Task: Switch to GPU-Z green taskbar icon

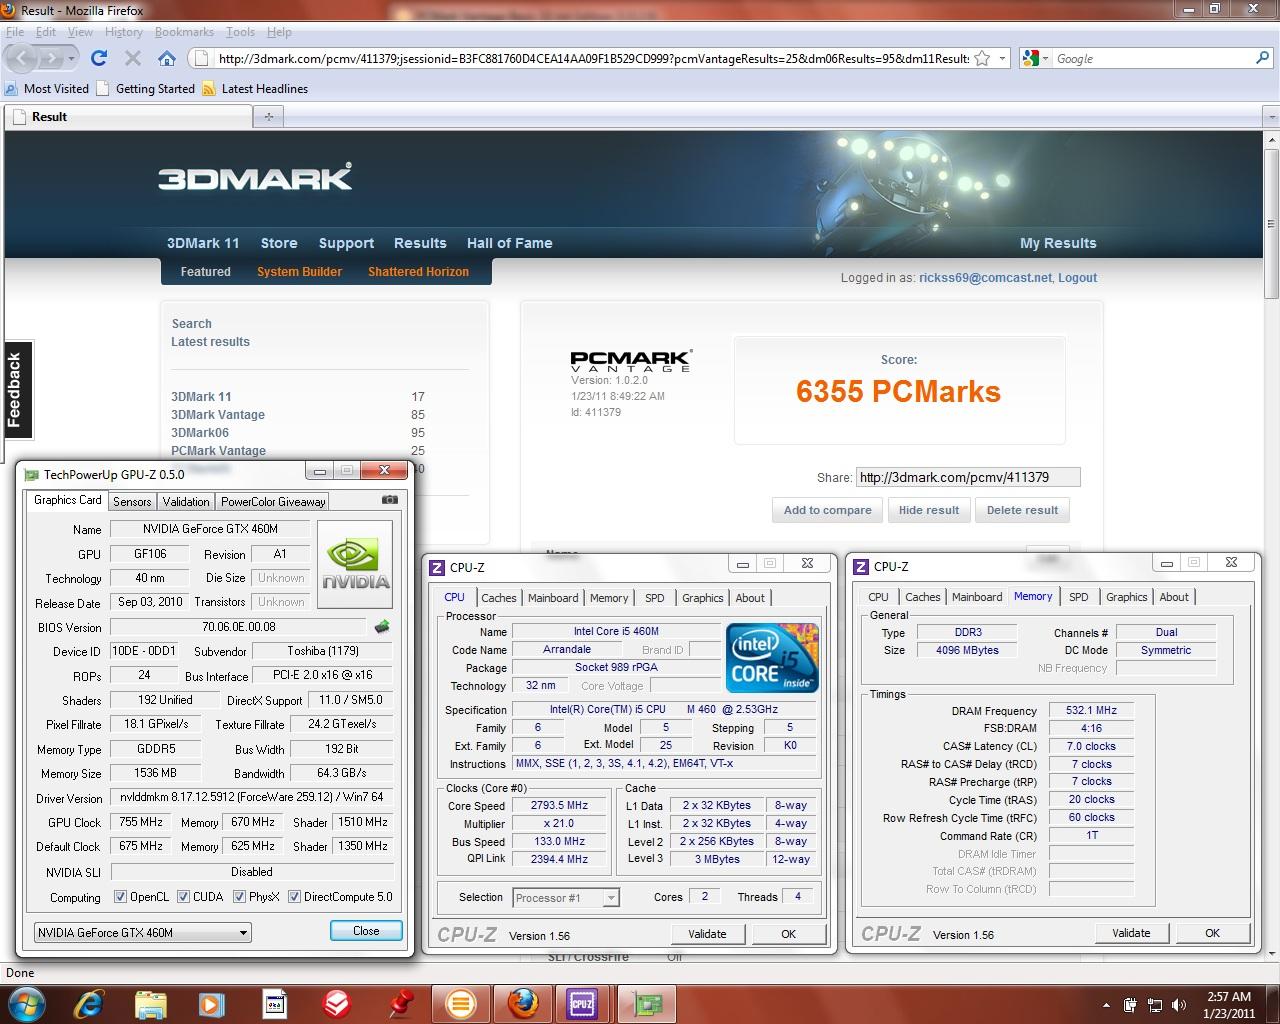Action: (x=646, y=1003)
